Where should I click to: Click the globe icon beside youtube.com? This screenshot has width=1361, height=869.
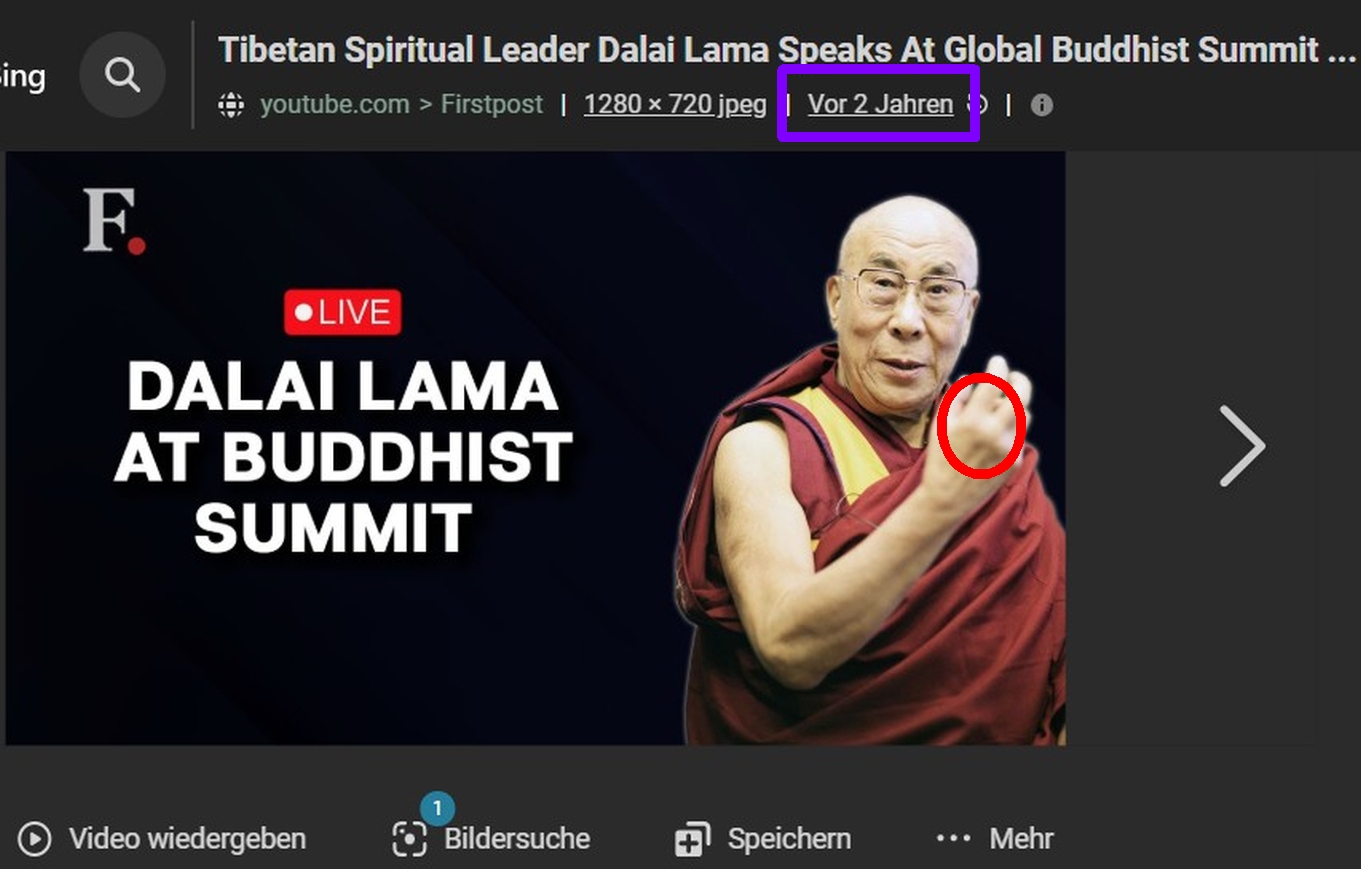(231, 104)
